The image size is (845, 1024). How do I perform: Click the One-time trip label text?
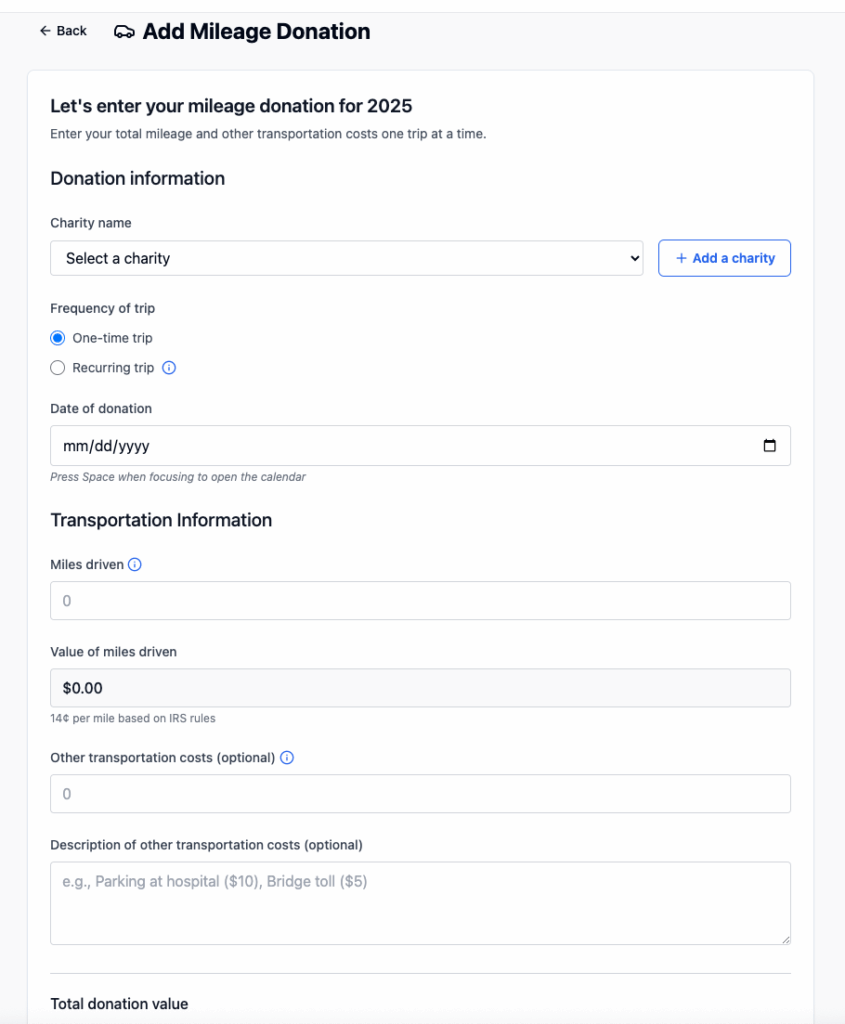(x=112, y=338)
